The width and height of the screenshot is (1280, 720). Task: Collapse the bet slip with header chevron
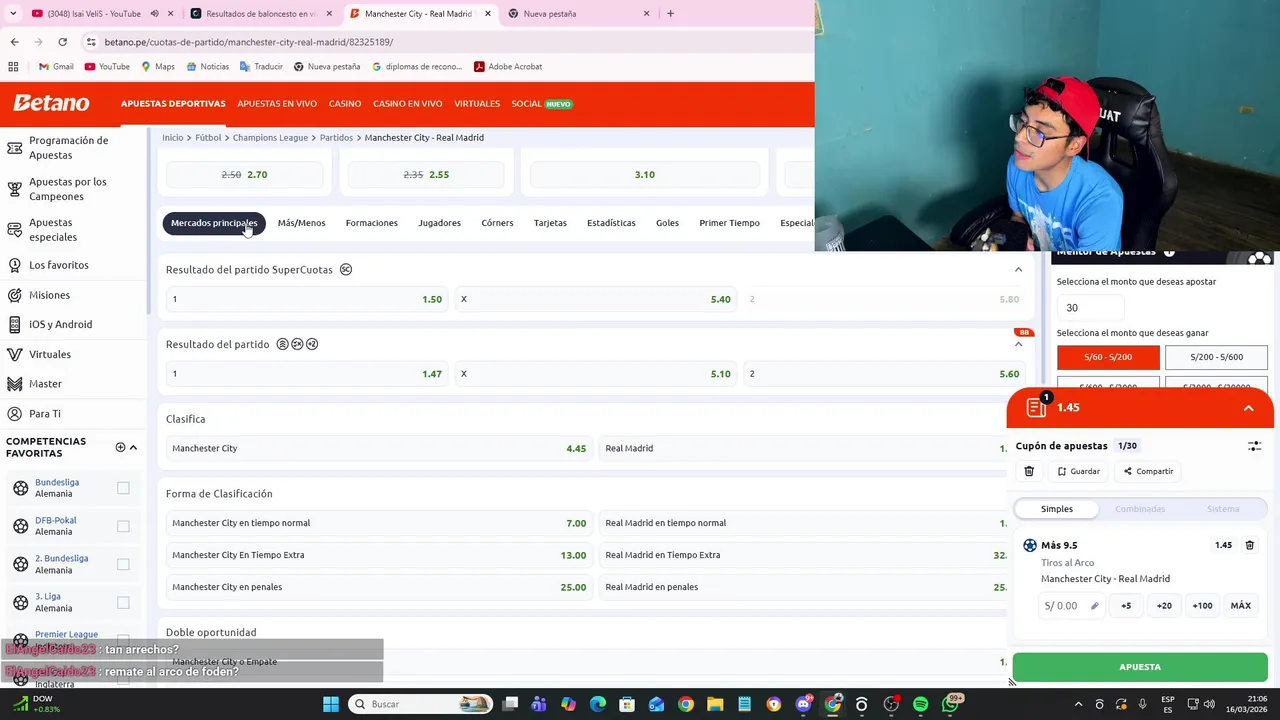[1248, 408]
